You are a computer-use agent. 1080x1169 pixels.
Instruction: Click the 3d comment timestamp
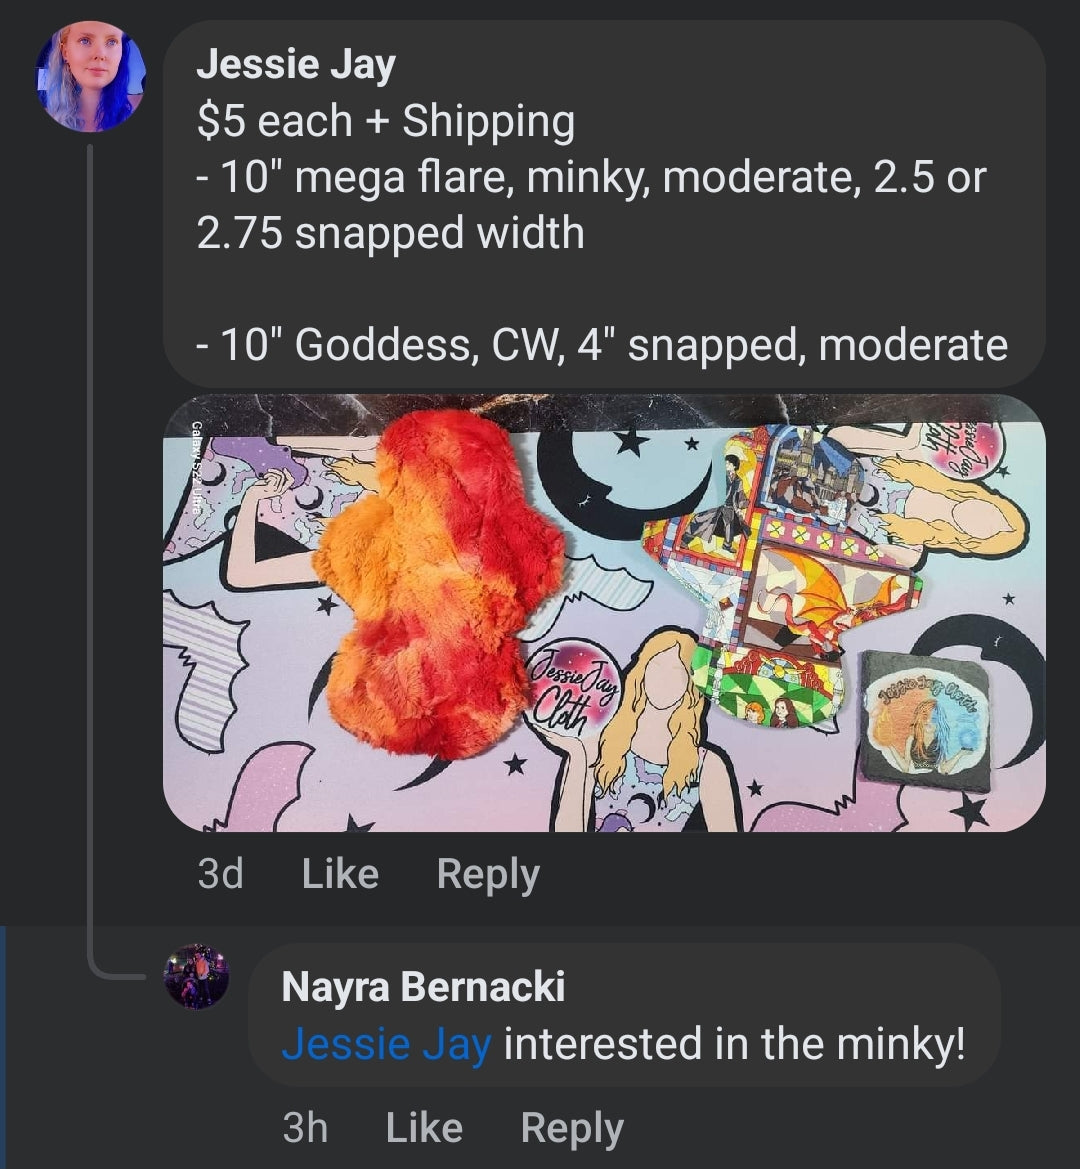pos(220,874)
